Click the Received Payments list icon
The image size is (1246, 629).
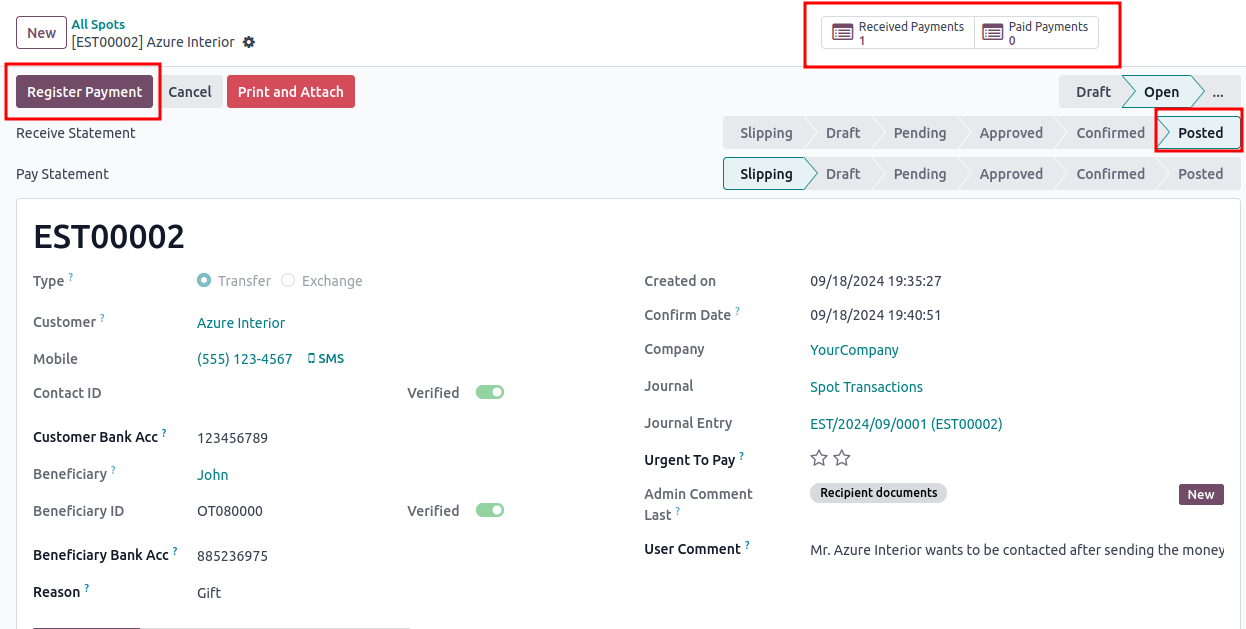coord(843,33)
